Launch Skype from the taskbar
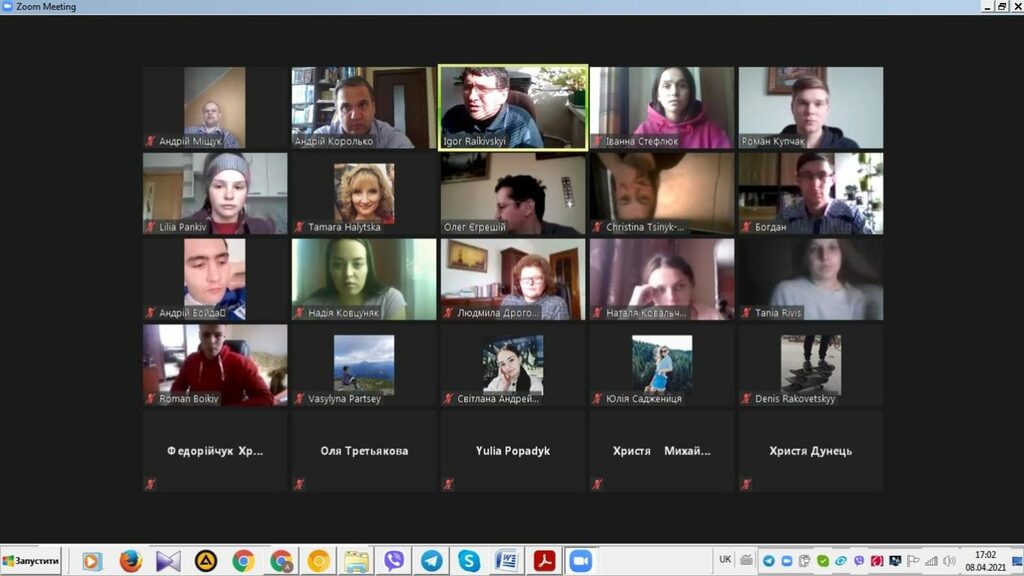 (x=468, y=561)
